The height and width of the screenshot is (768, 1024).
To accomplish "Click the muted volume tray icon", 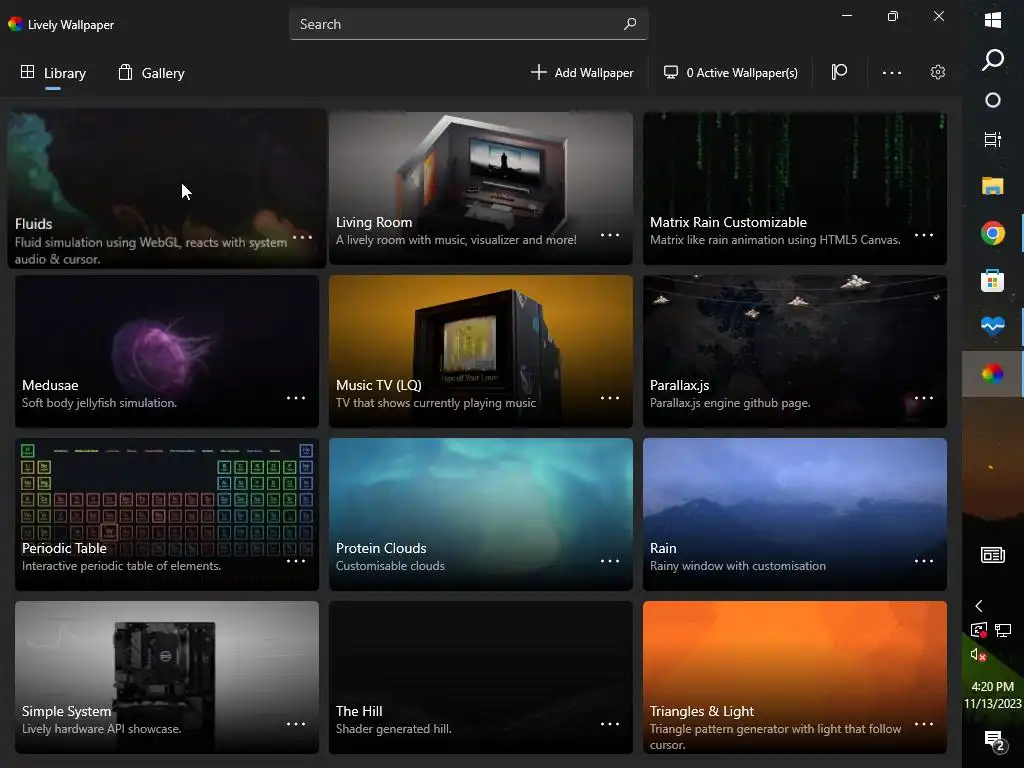I will pyautogui.click(x=978, y=654).
